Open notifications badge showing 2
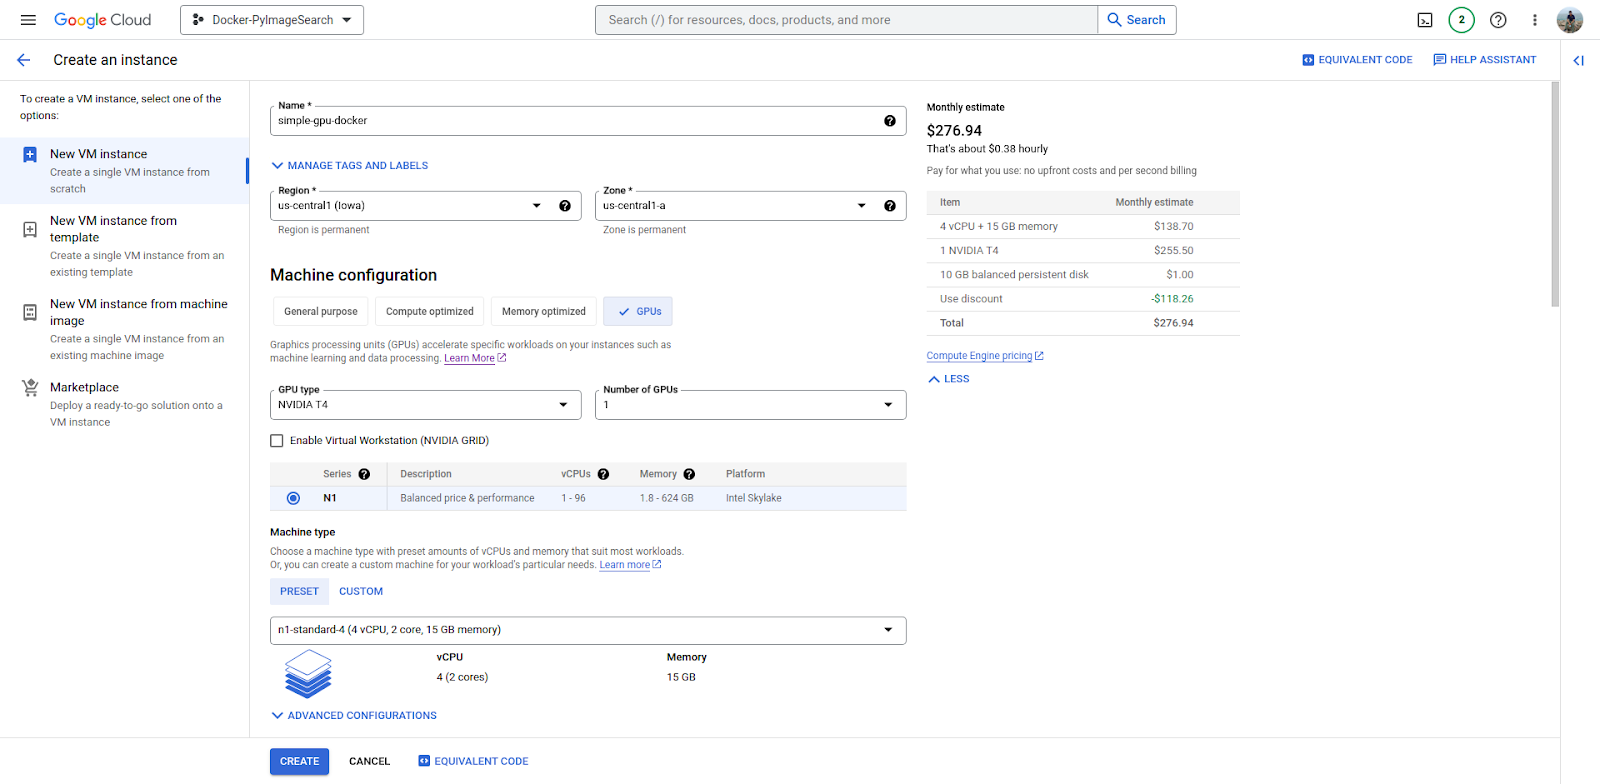The image size is (1600, 784). click(1461, 20)
